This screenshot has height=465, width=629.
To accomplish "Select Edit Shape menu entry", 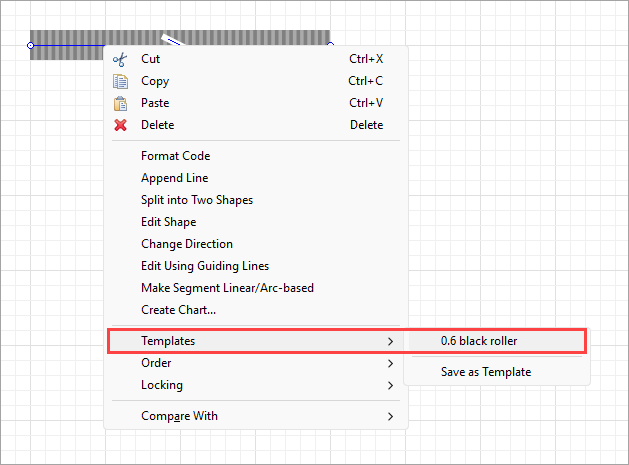I will coord(168,222).
